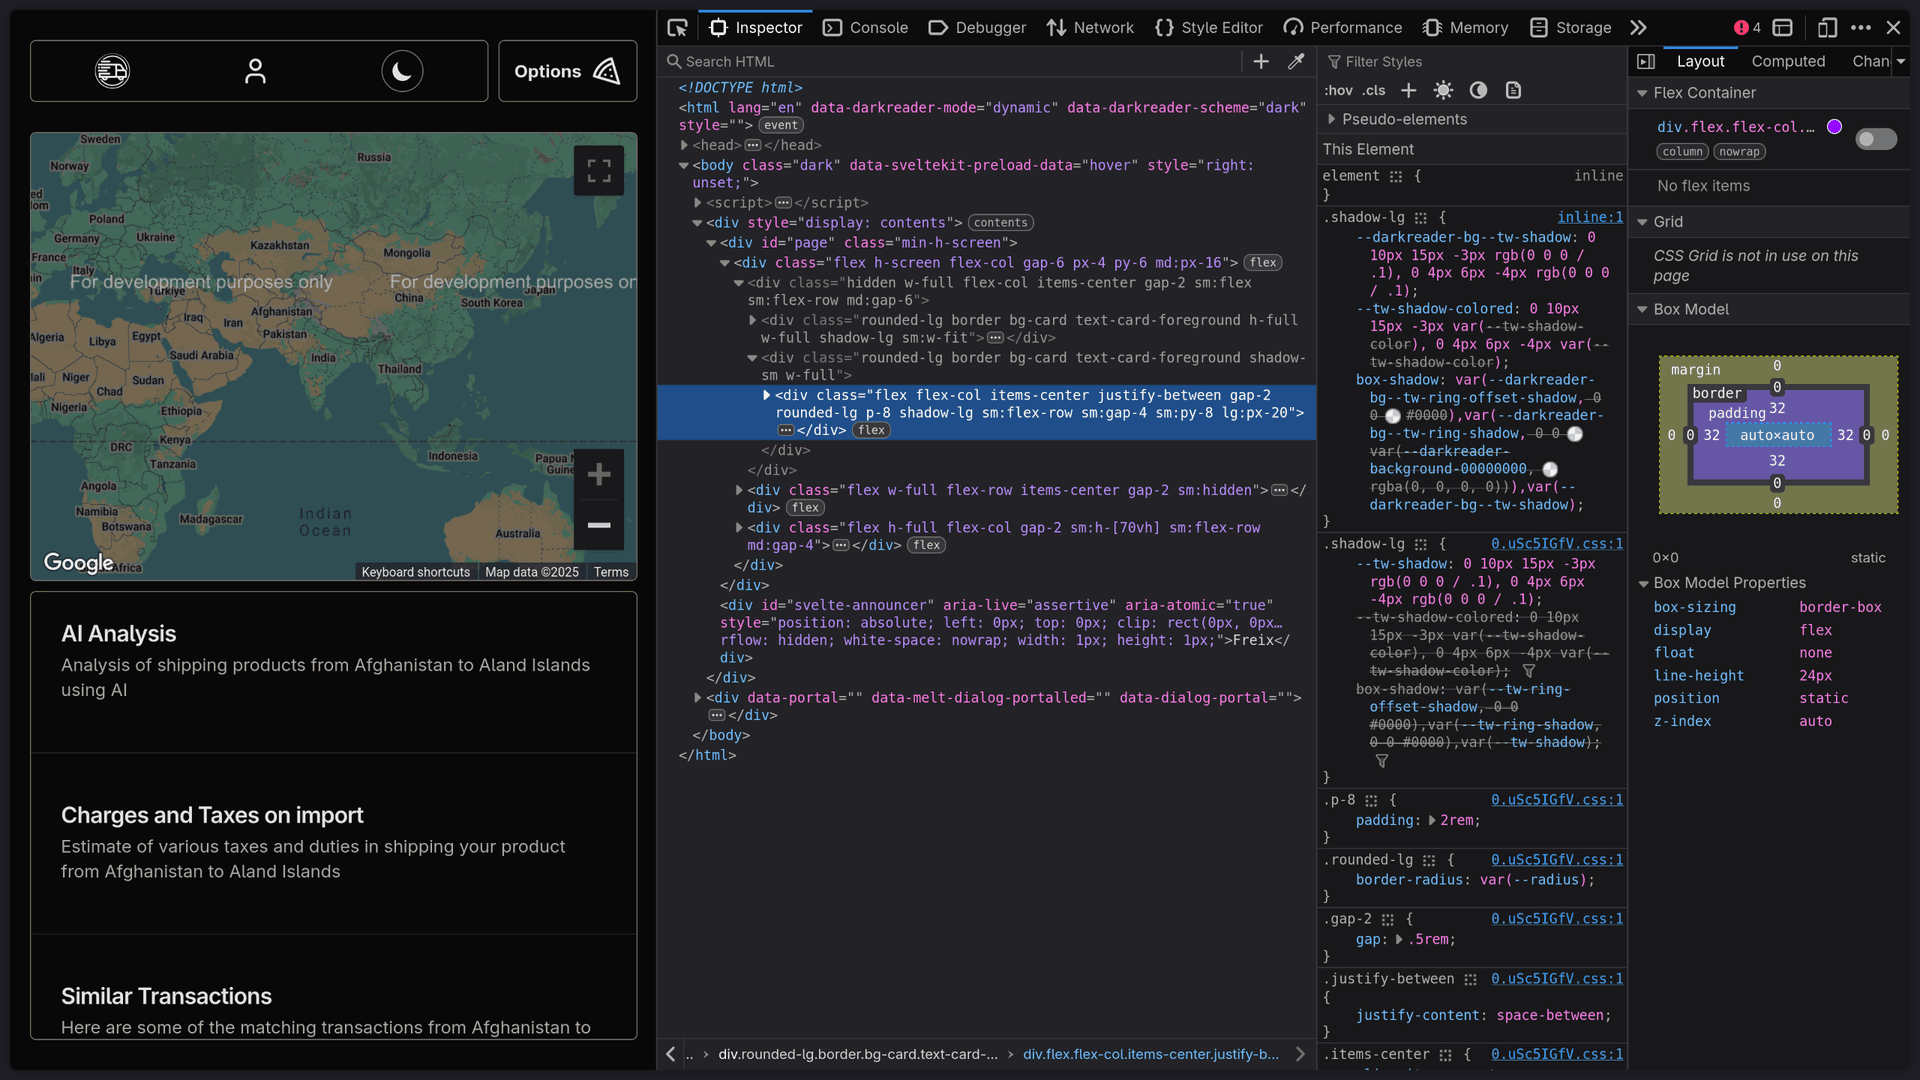This screenshot has width=1920, height=1080.
Task: Zoom out on the map
Action: coord(599,525)
